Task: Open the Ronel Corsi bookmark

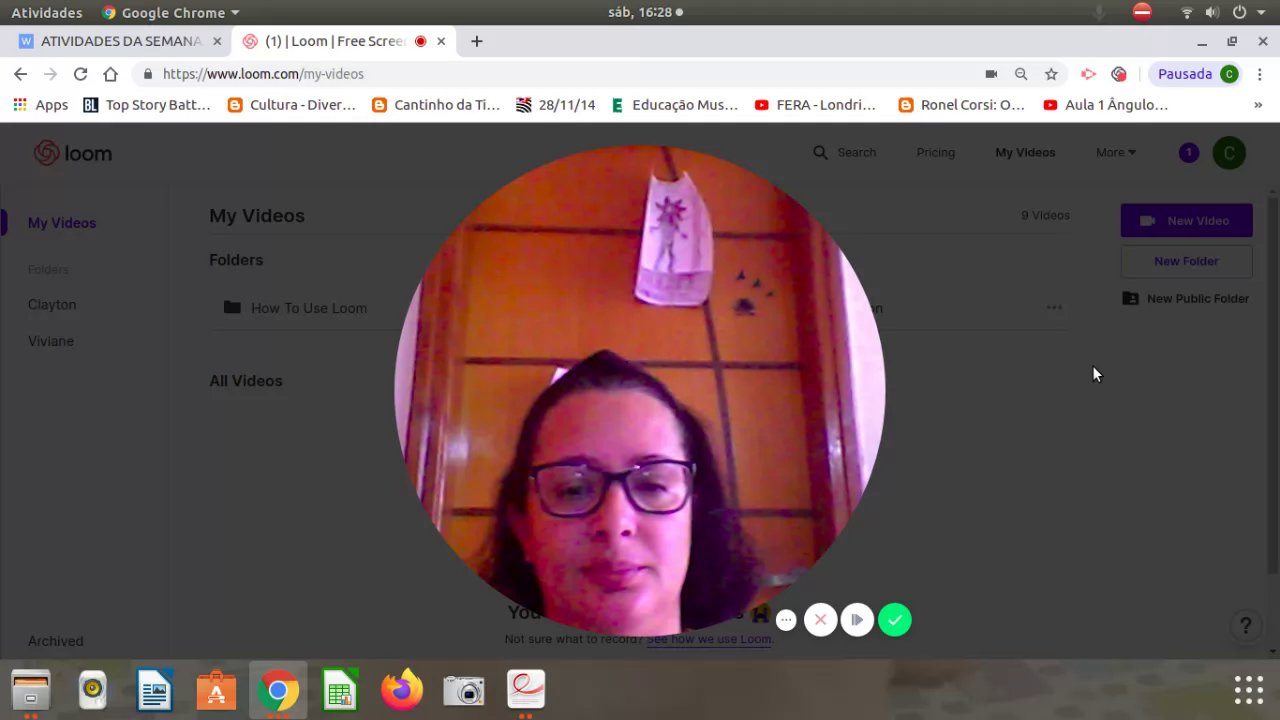Action: click(x=962, y=104)
